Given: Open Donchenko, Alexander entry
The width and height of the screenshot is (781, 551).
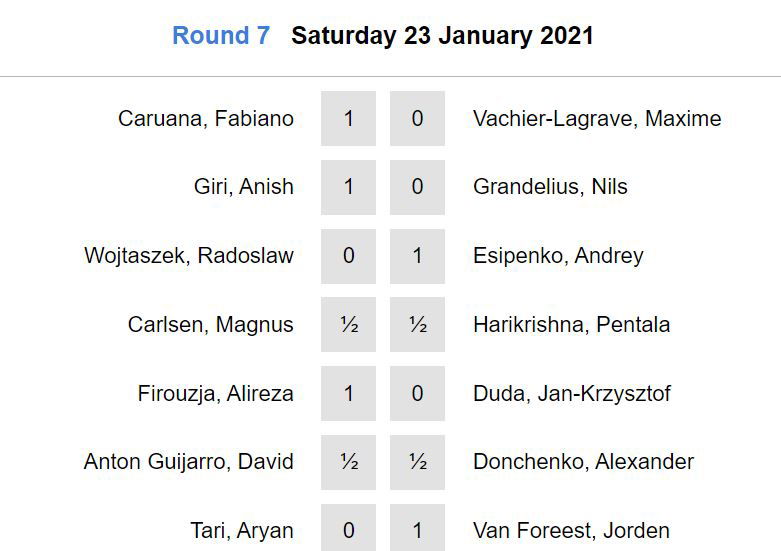Looking at the screenshot, I should [x=583, y=462].
